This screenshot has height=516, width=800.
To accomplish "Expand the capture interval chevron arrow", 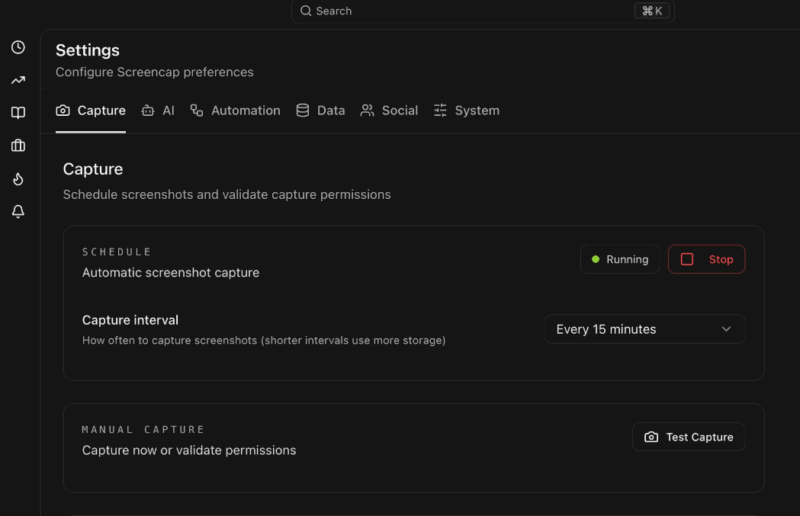I will [727, 329].
